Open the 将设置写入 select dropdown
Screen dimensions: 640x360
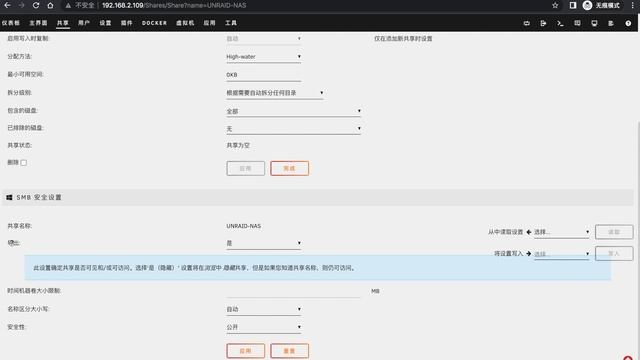pyautogui.click(x=562, y=254)
